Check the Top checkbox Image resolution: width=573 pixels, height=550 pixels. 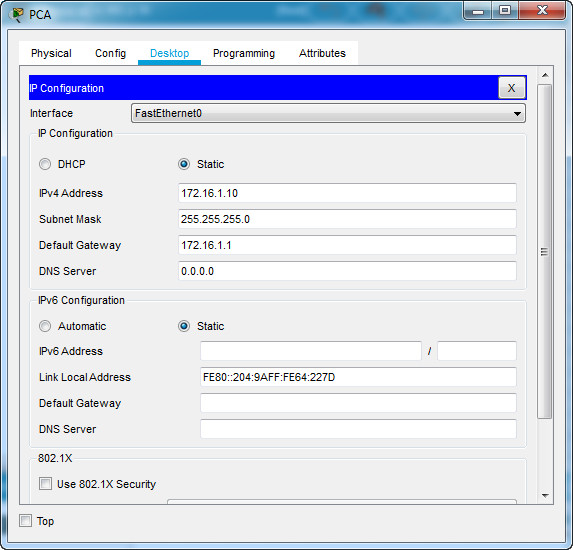[26, 520]
